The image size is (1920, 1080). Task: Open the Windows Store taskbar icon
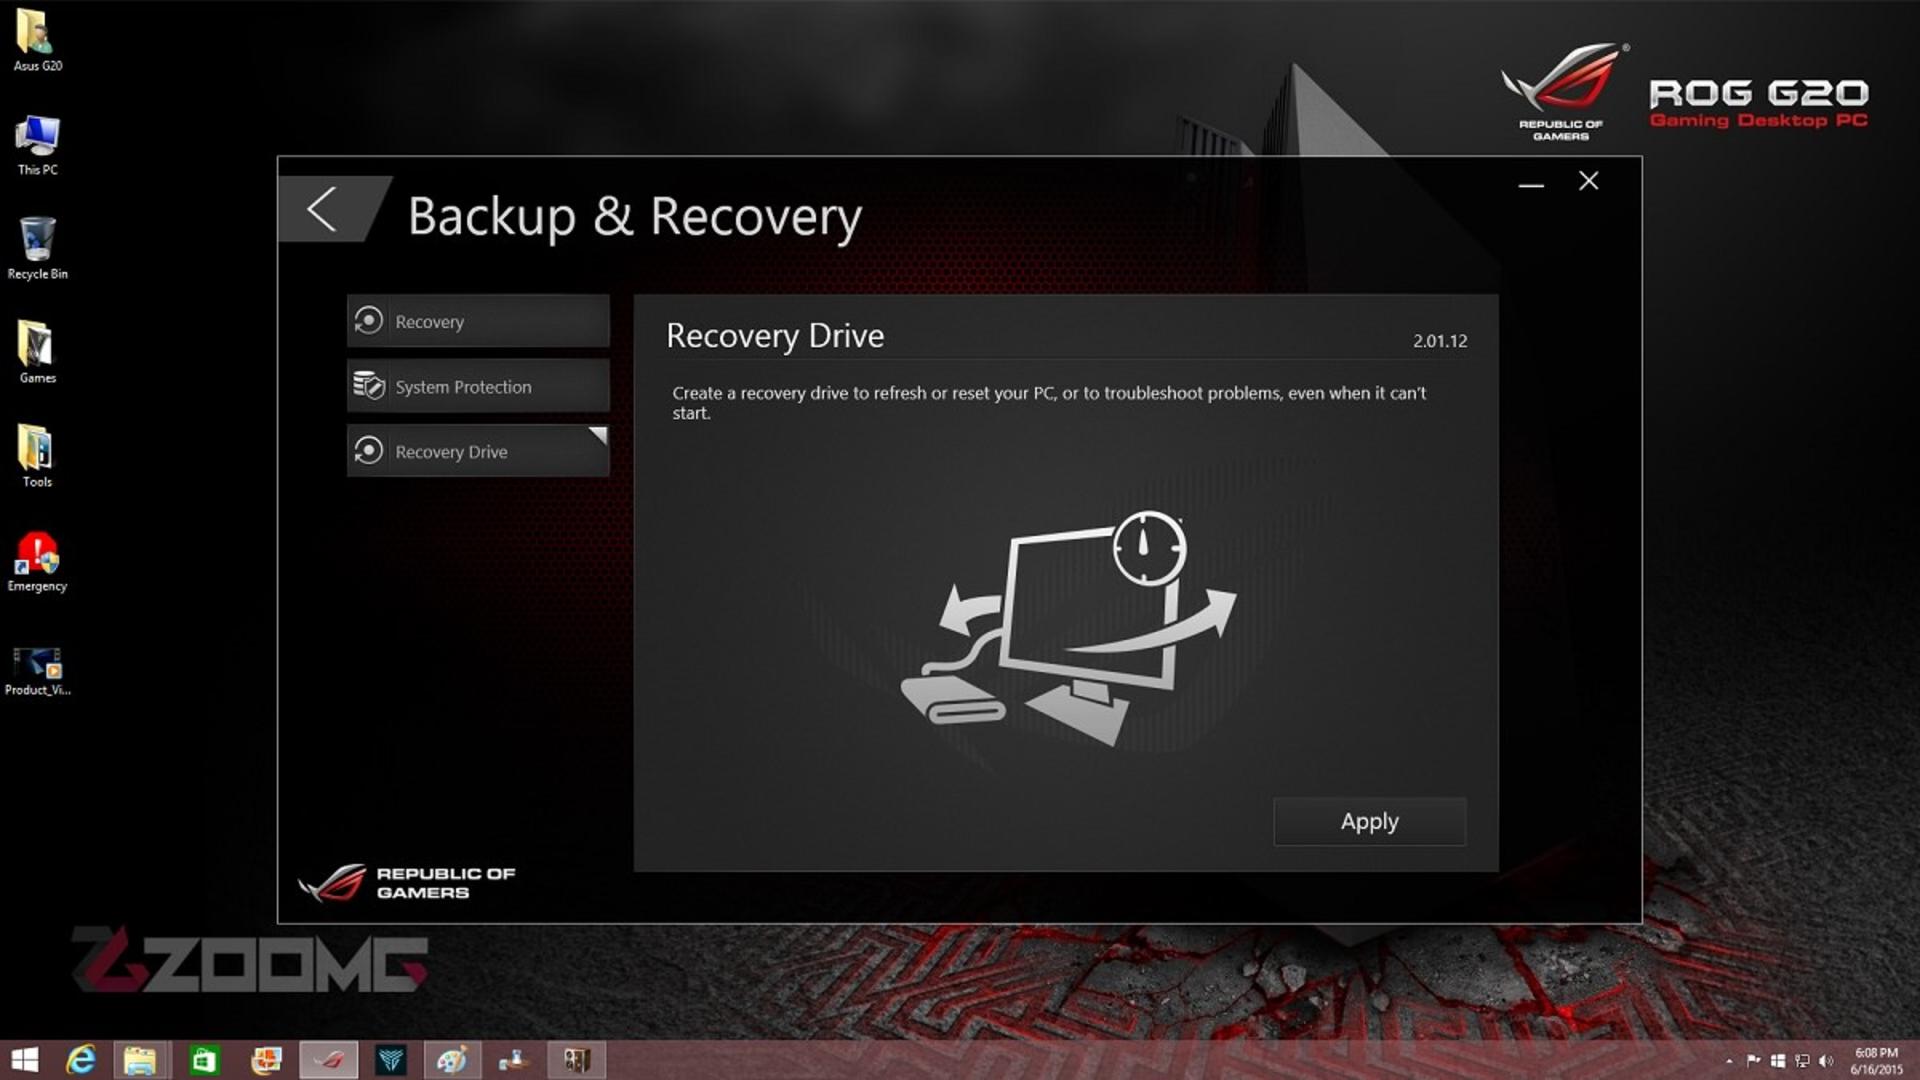tap(204, 1060)
